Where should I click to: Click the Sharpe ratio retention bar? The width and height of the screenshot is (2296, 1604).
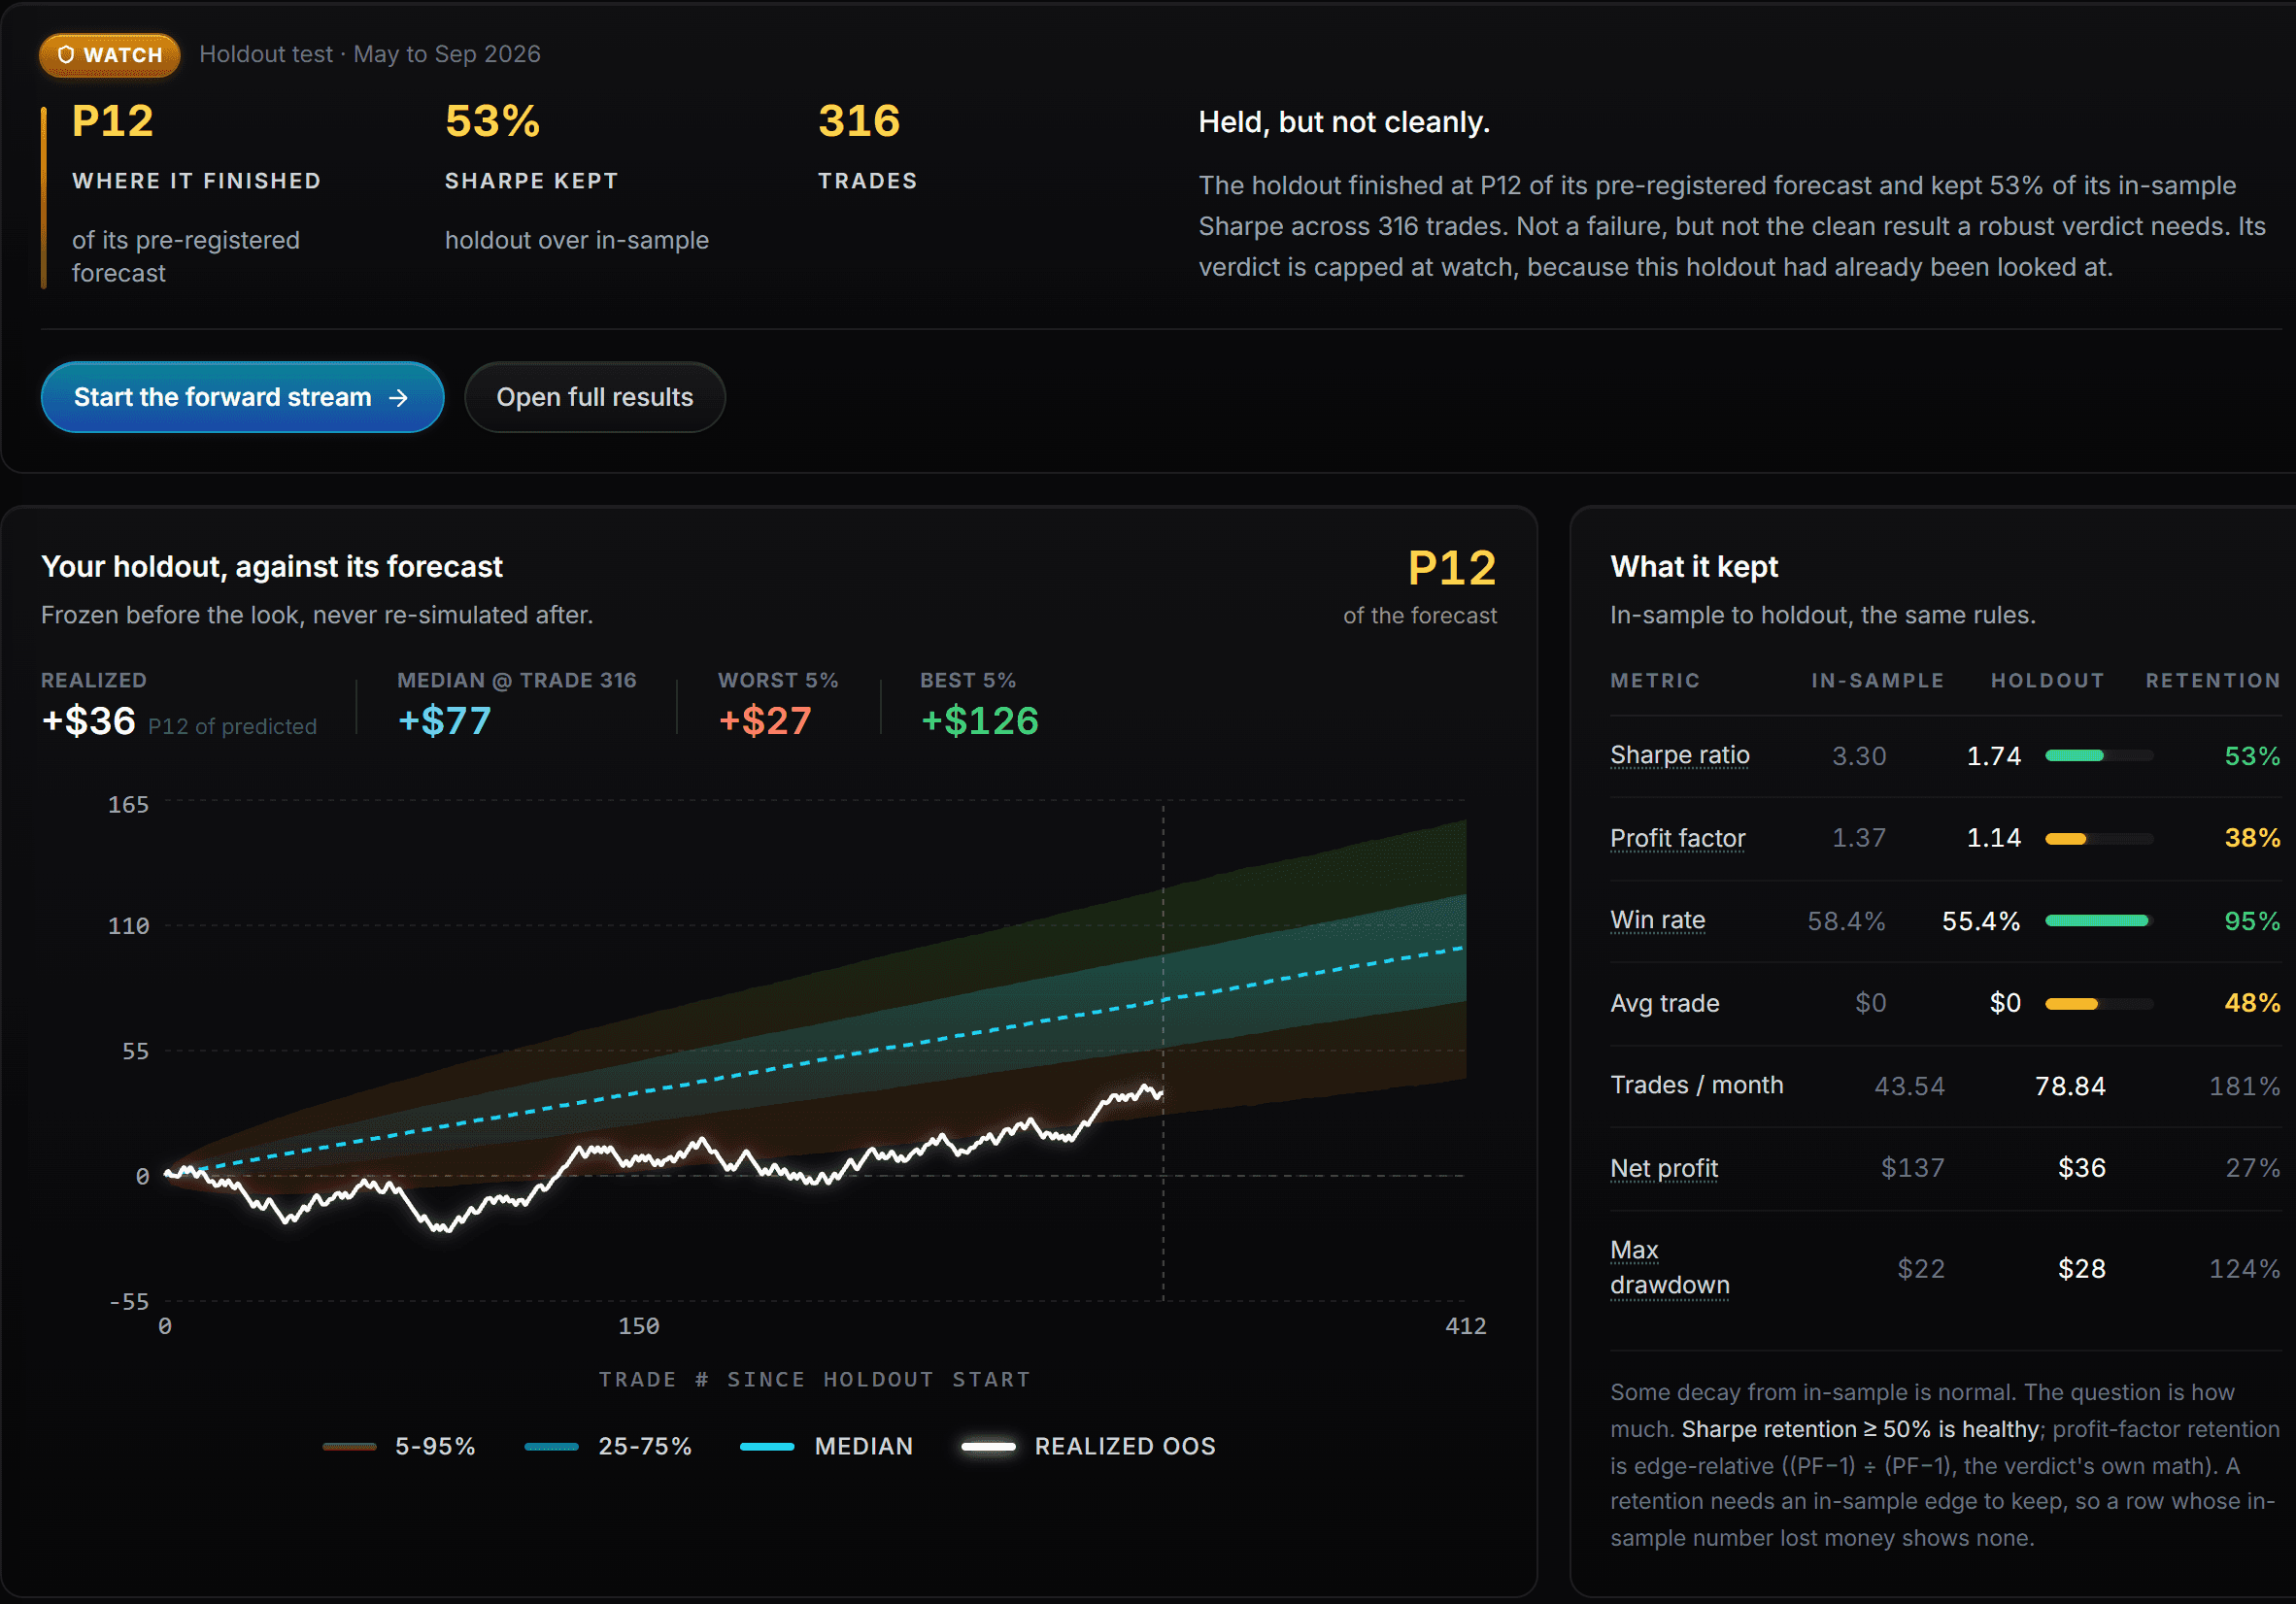[2098, 756]
